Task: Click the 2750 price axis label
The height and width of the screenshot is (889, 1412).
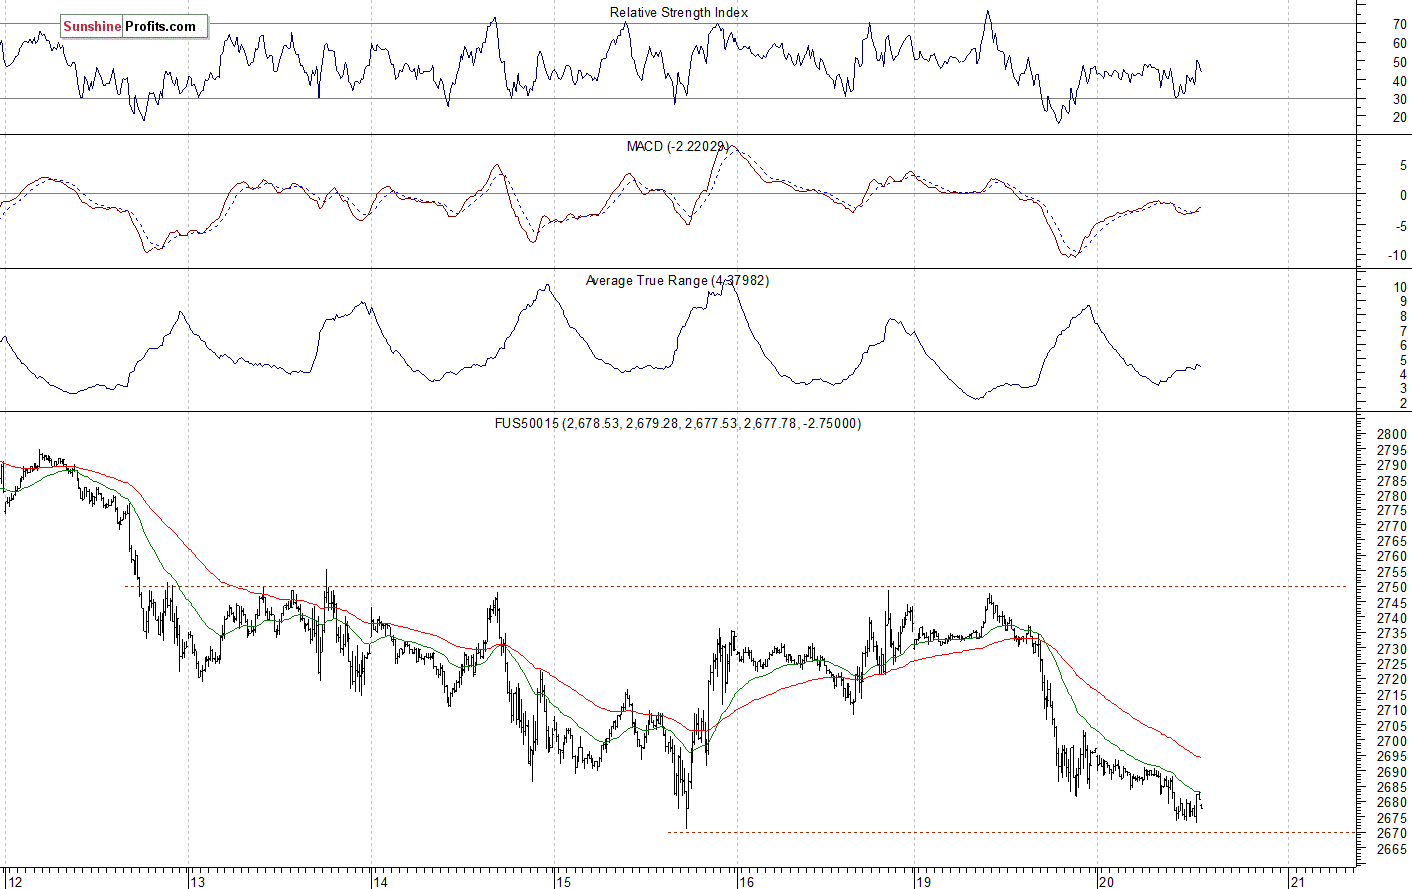Action: pos(1392,587)
